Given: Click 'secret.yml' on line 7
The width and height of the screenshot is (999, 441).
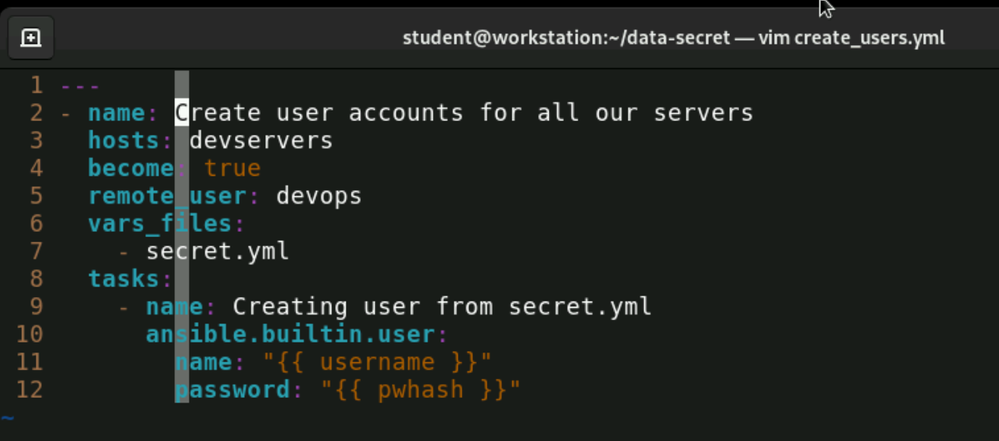Looking at the screenshot, I should (x=218, y=250).
